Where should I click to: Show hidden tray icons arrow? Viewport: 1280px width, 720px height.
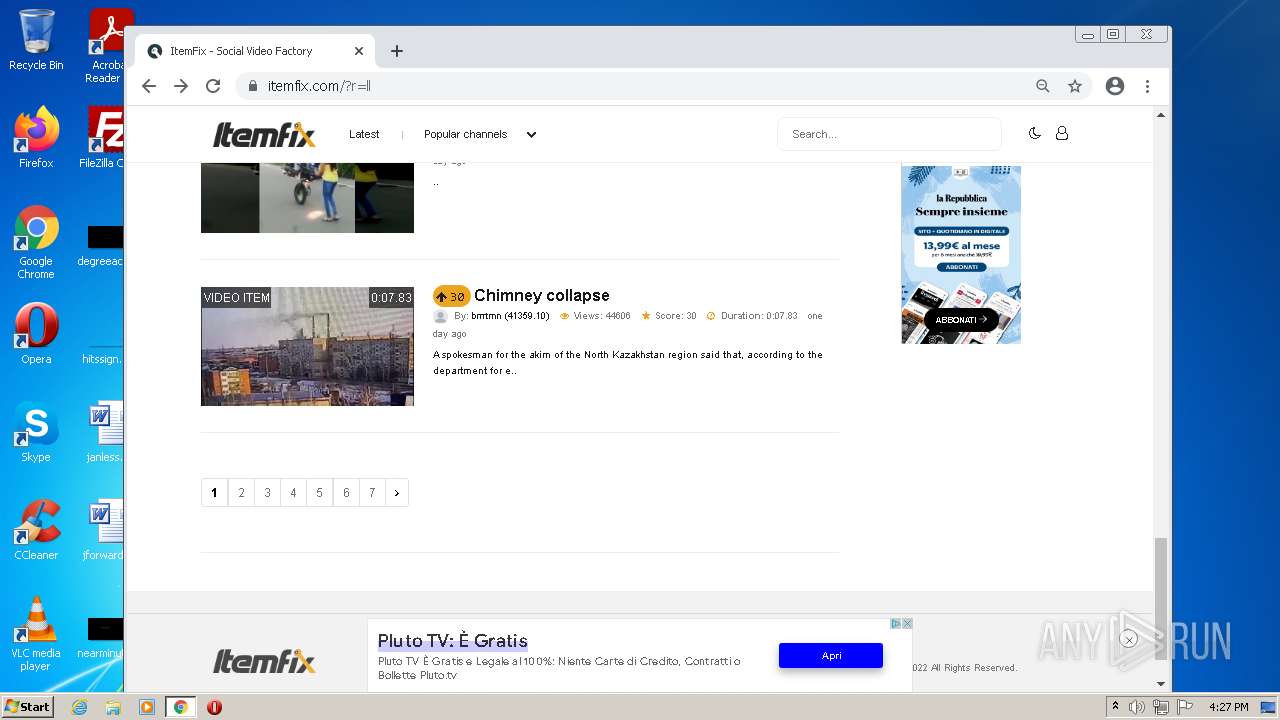coord(1115,707)
